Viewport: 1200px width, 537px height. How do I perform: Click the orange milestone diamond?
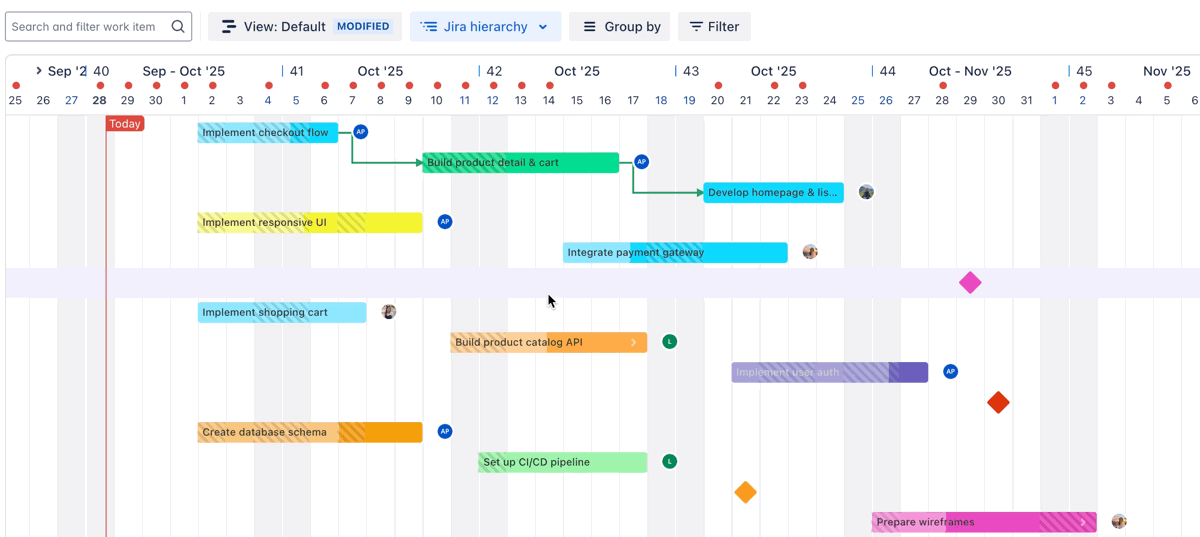click(745, 492)
